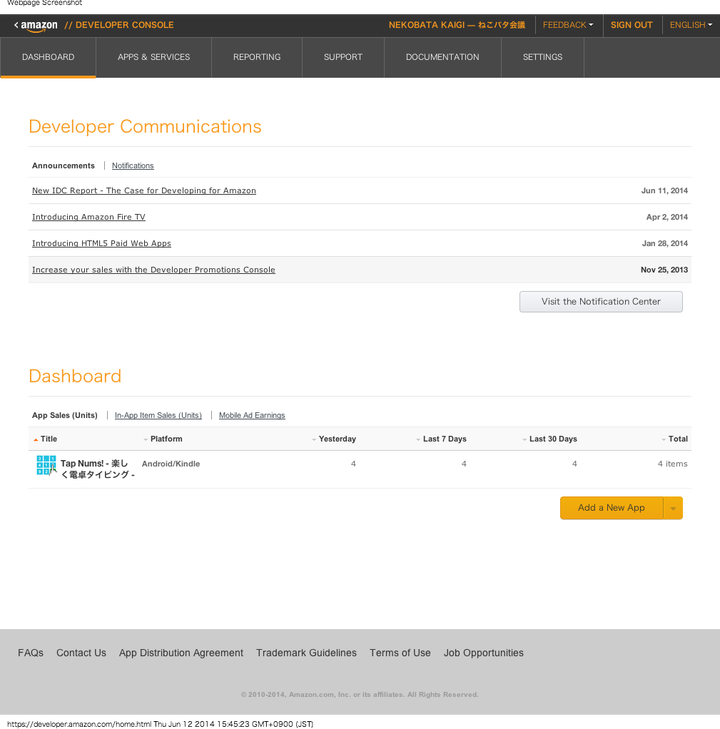Click the Sign Out link
Image resolution: width=720 pixels, height=729 pixels.
point(631,25)
